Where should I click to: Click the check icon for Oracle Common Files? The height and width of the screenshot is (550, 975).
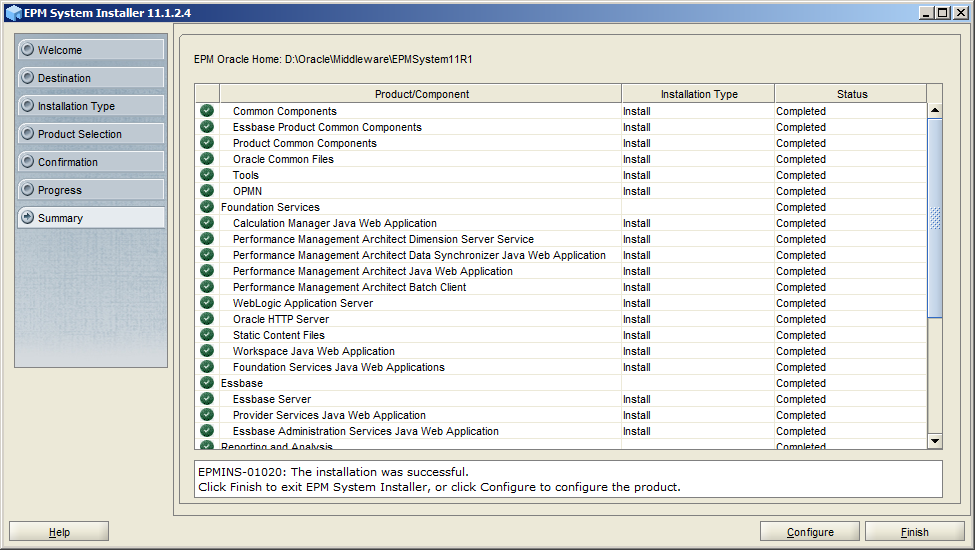click(207, 158)
